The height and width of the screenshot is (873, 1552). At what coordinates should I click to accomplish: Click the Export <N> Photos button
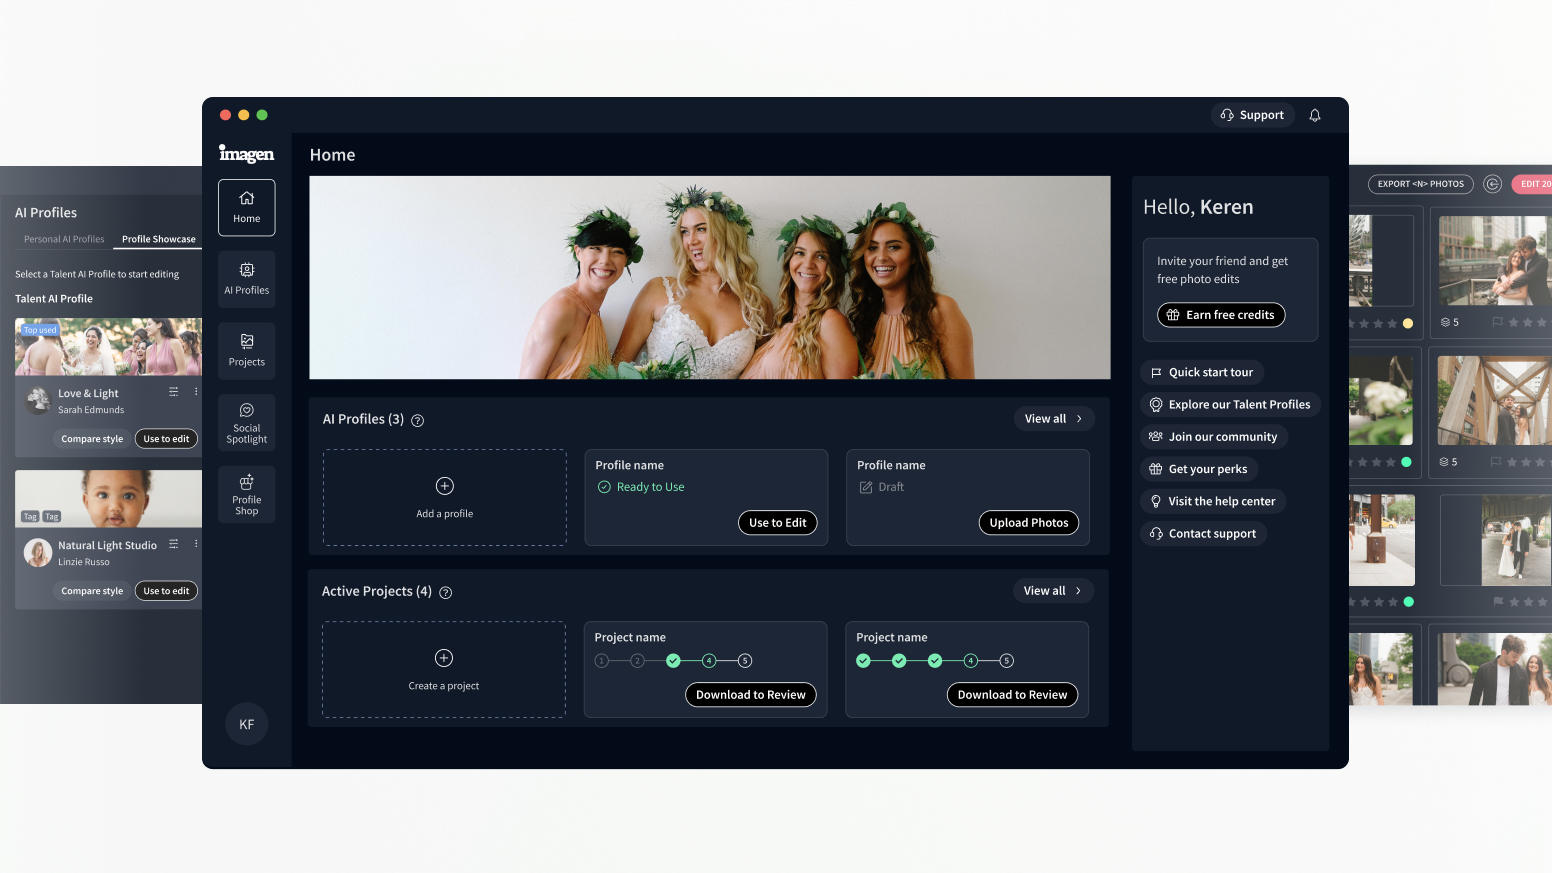1421,184
